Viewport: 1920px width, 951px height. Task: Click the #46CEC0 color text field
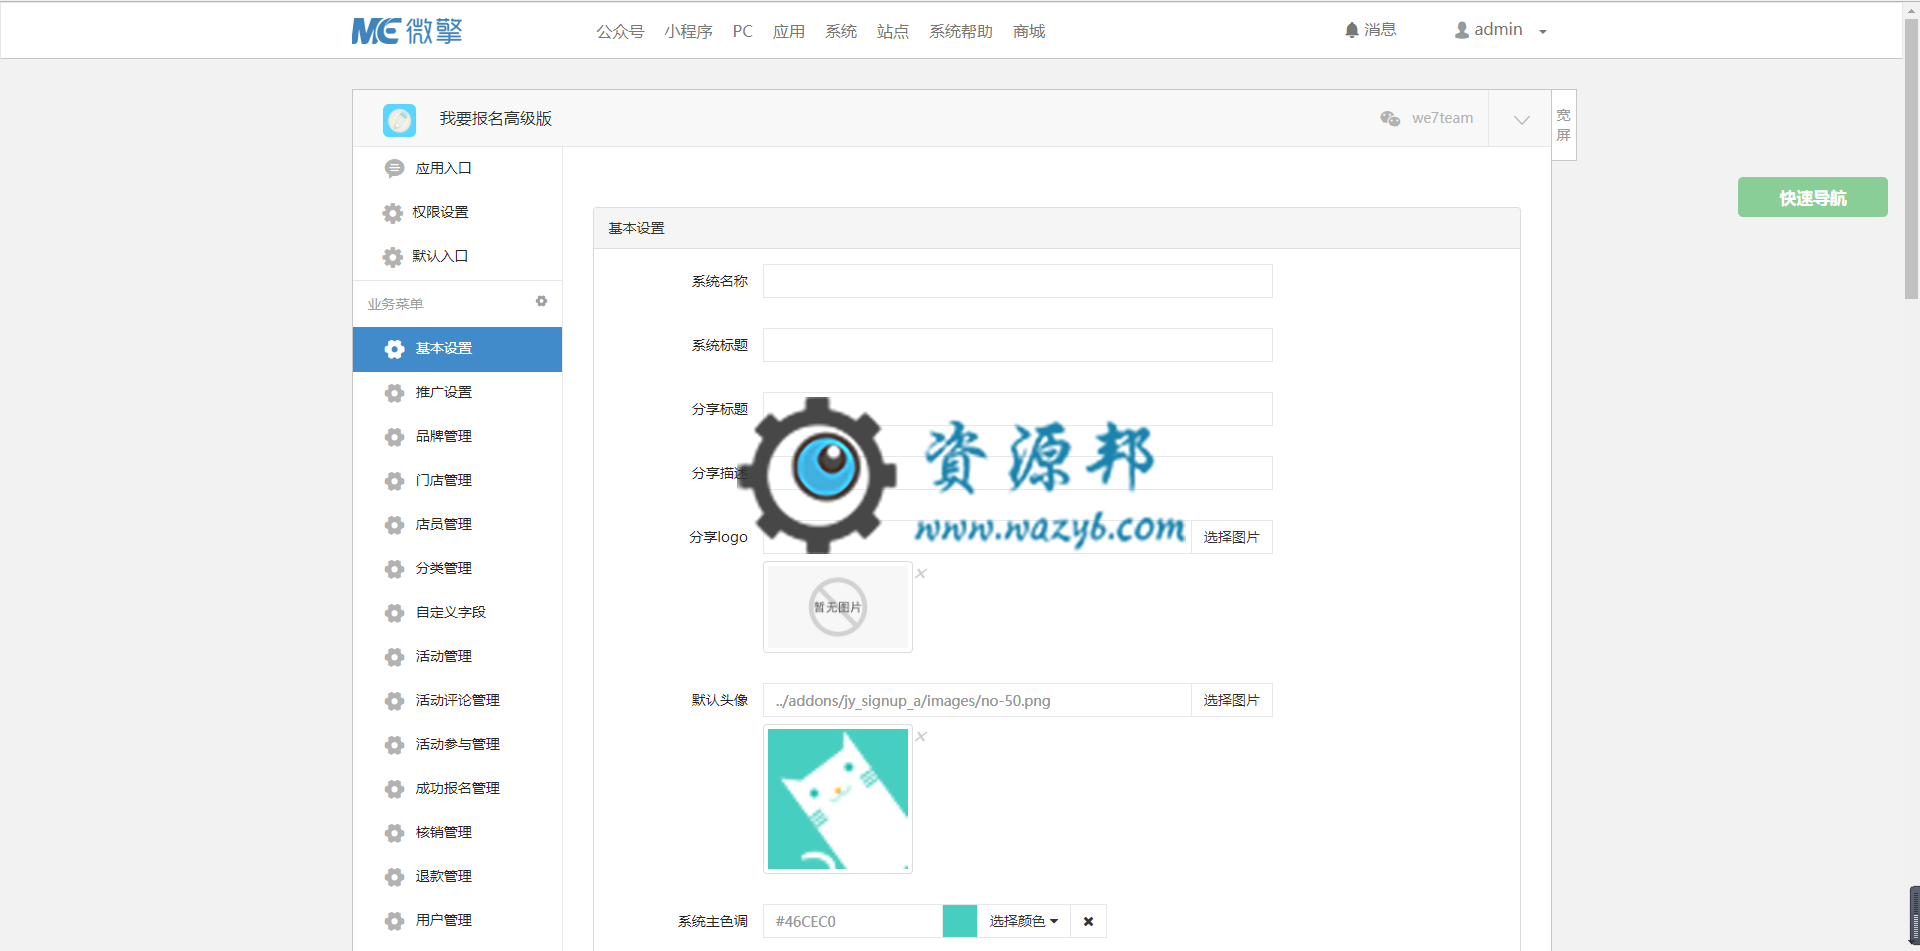[853, 921]
